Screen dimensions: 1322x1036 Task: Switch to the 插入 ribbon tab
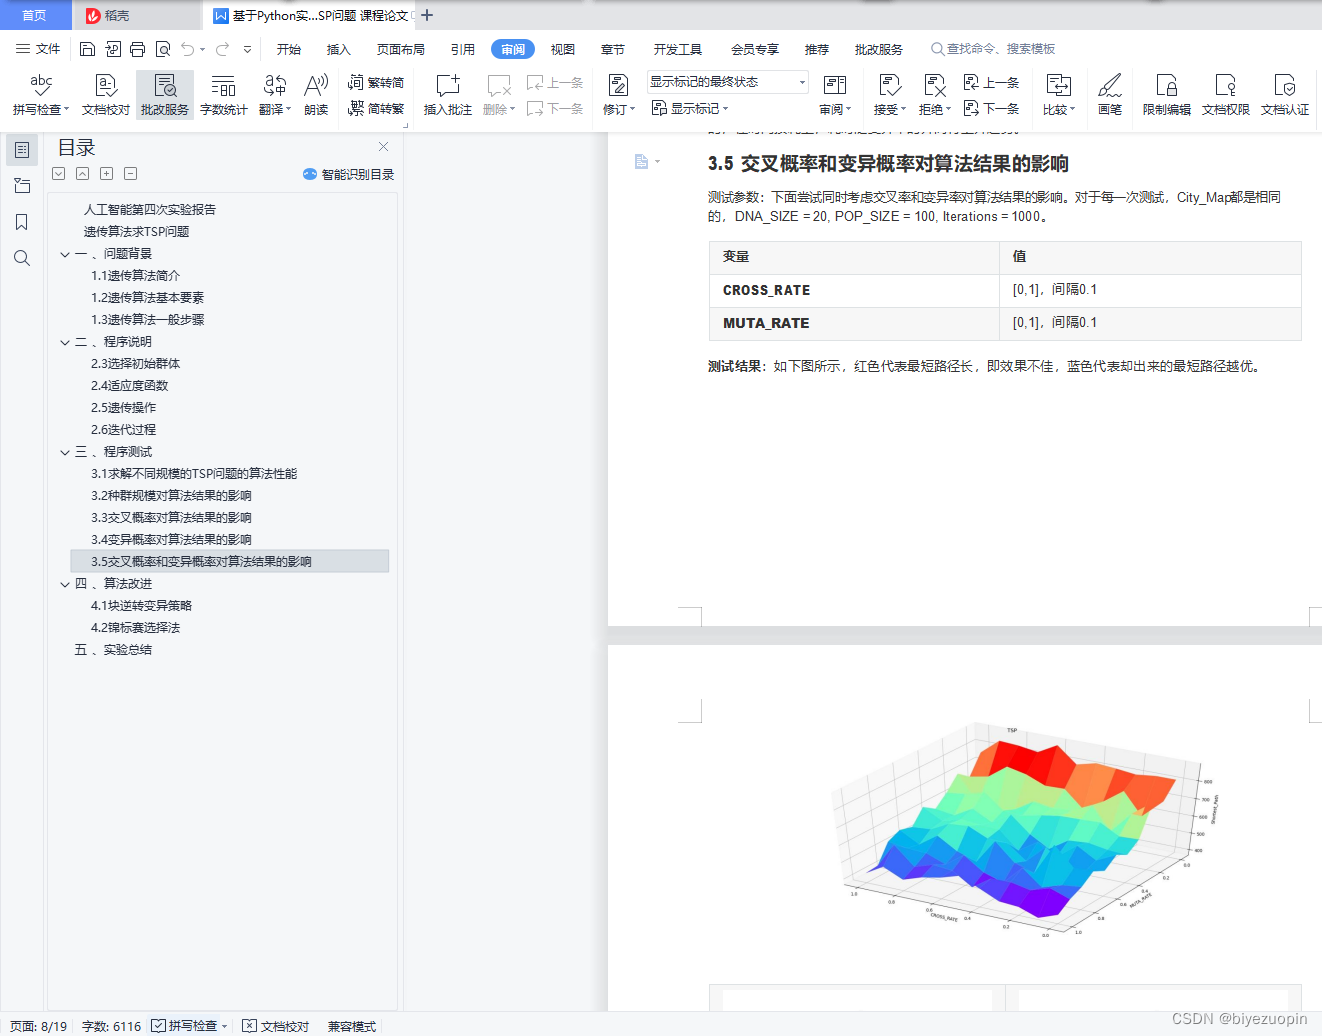pyautogui.click(x=339, y=49)
